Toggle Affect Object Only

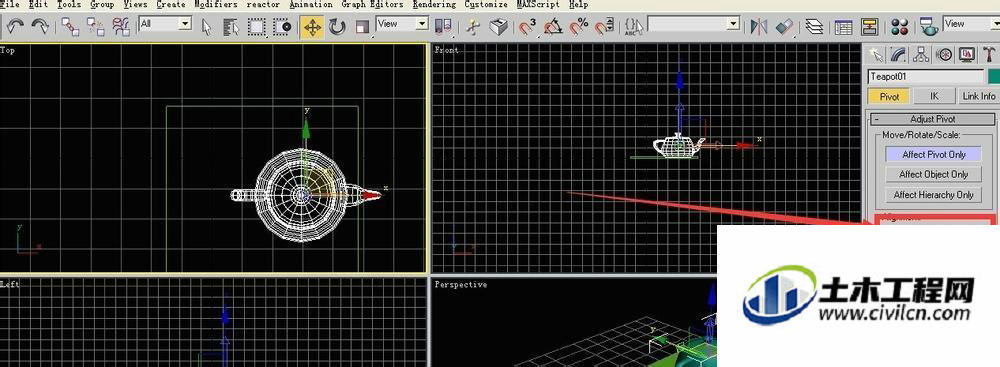click(x=934, y=174)
